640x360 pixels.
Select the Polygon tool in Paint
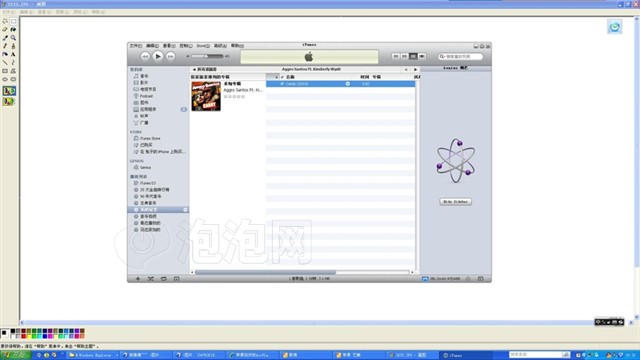(x=13, y=71)
